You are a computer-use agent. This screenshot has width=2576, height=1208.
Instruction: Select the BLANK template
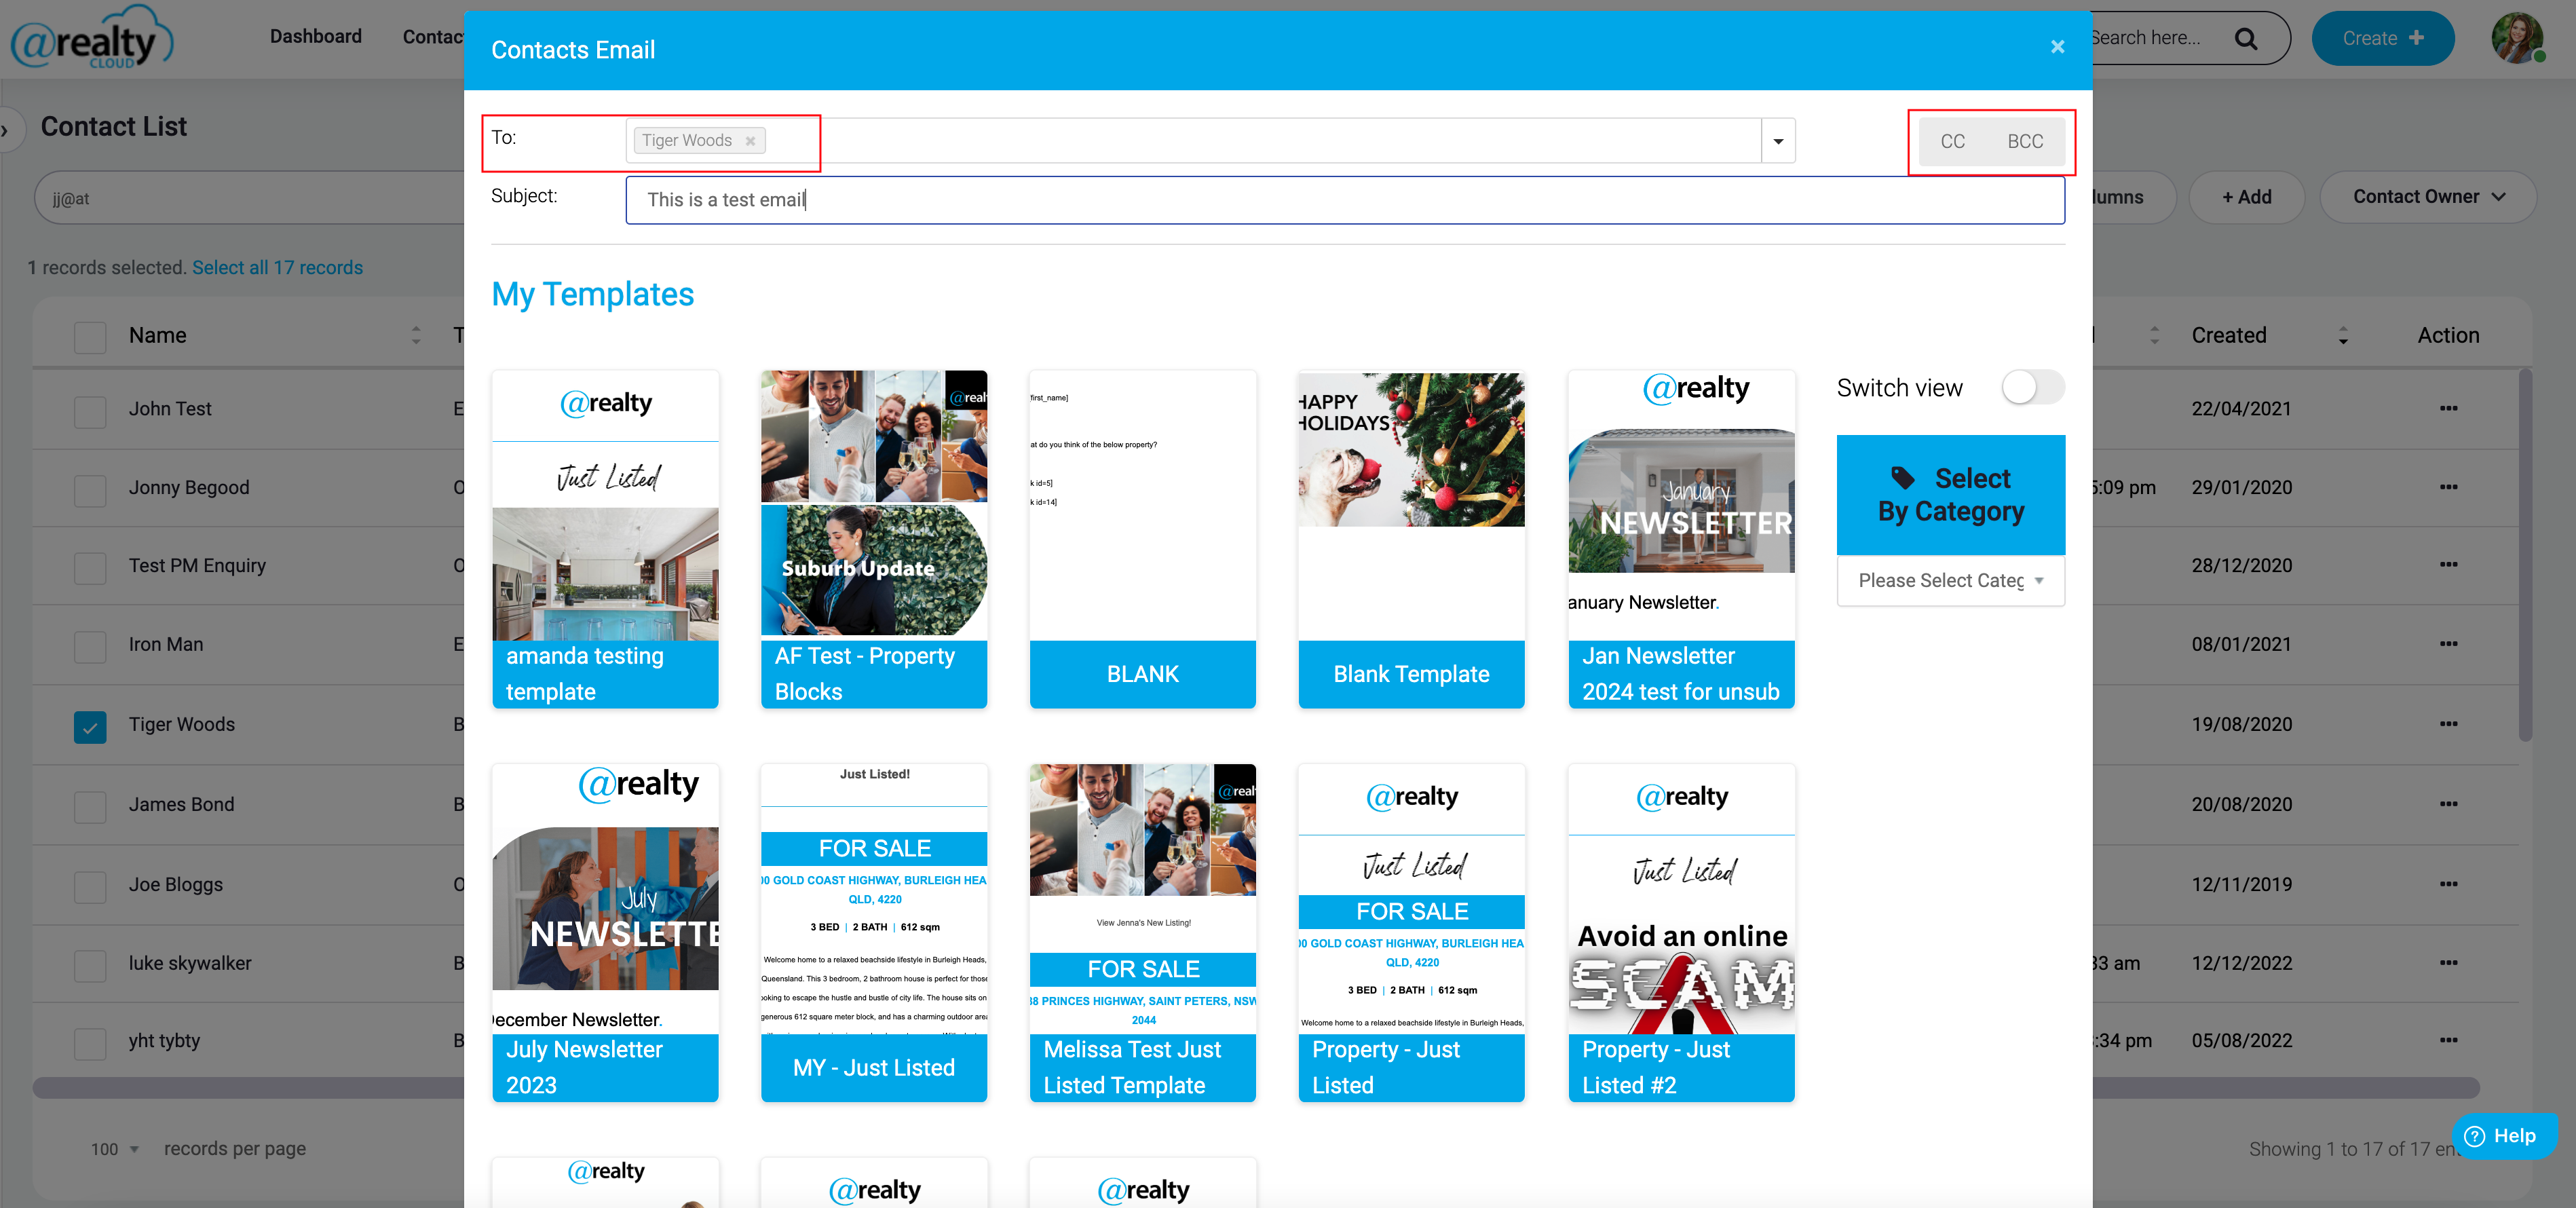tap(1143, 540)
